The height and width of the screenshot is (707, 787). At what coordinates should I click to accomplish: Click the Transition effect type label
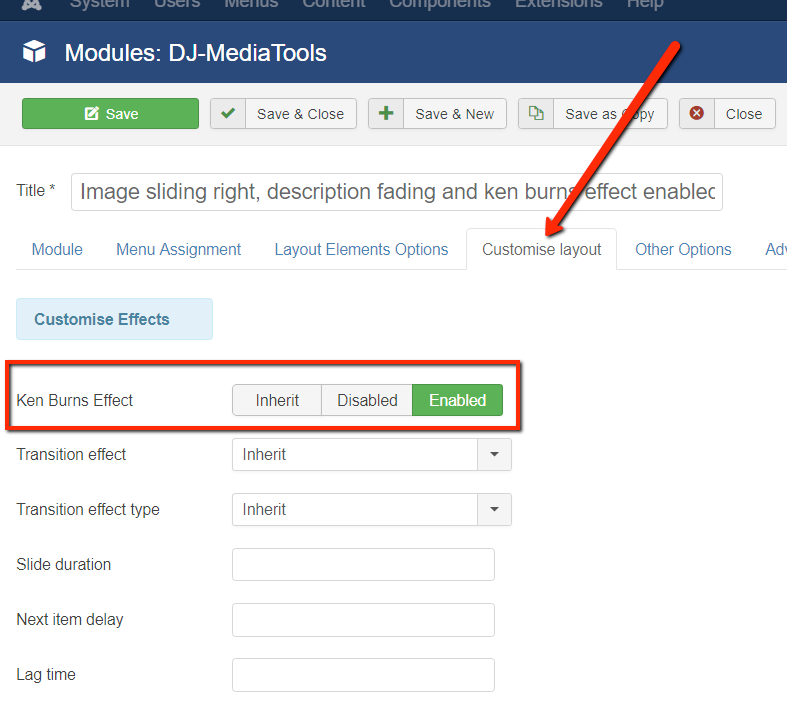[x=88, y=509]
